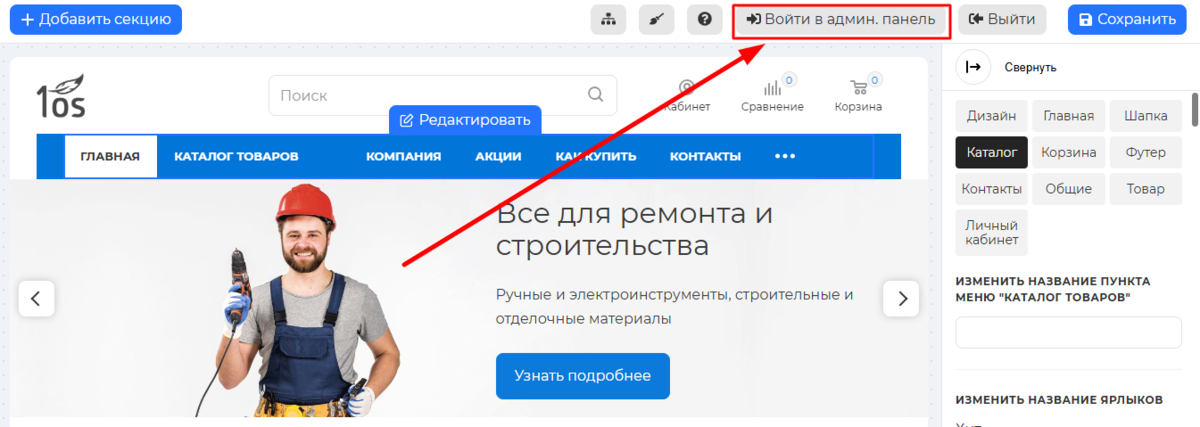Screen dimensions: 1200x427
Task: Expand the three dots menu overflow
Action: point(785,156)
